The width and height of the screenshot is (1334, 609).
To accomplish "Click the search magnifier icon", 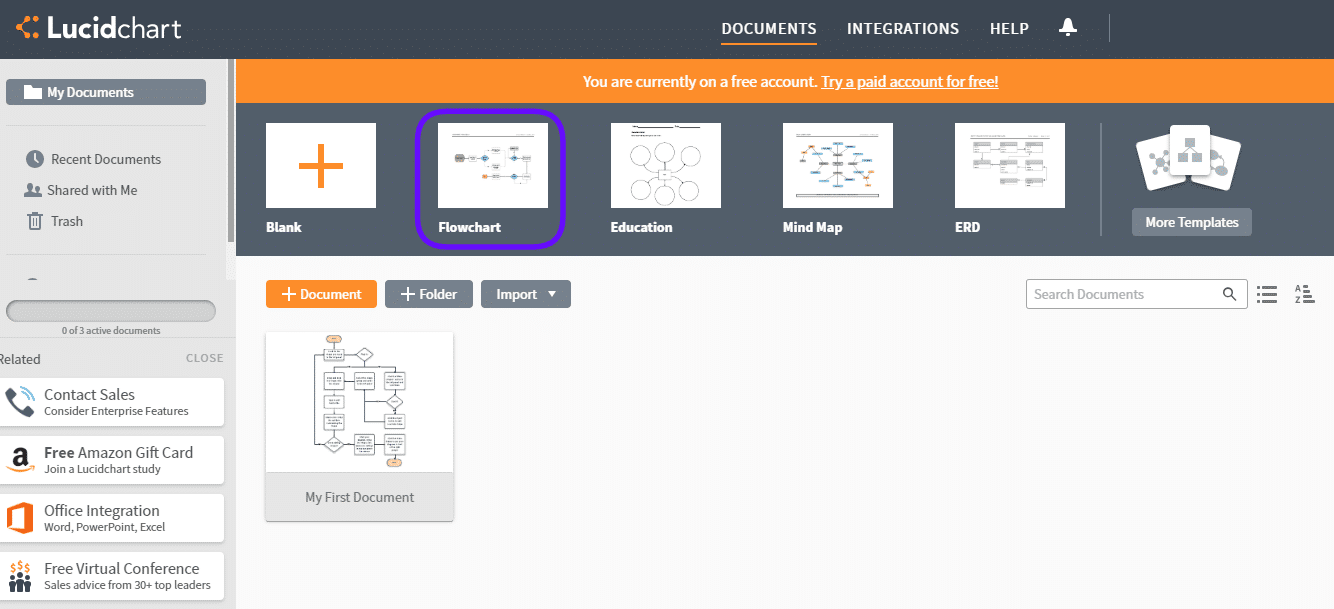I will (x=1229, y=293).
